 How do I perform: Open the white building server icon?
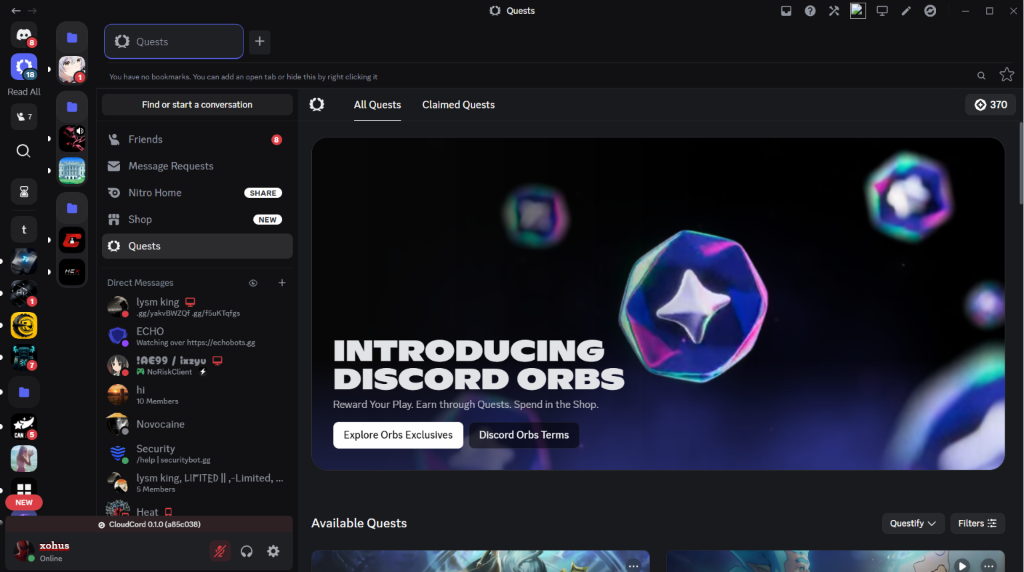tap(72, 170)
